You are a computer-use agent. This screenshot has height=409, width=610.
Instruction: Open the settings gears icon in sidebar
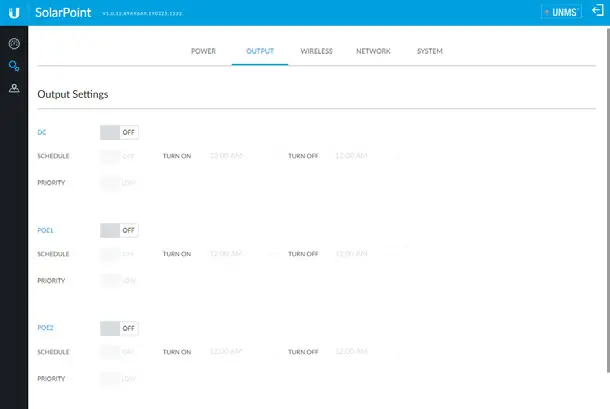[14, 66]
